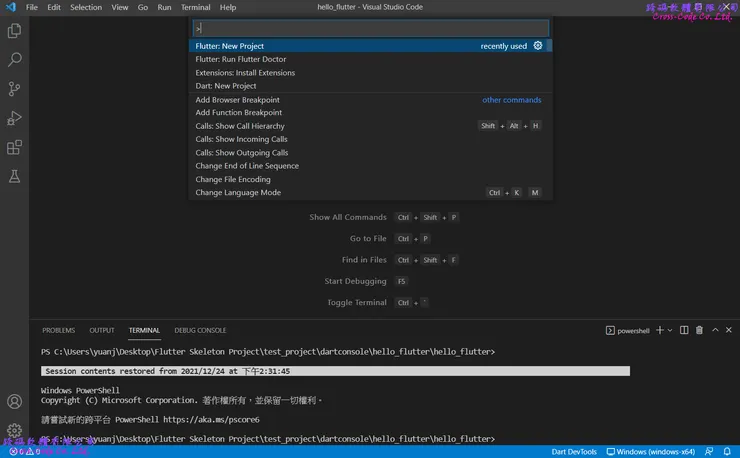Split the terminal pane
This screenshot has width=740, height=458.
[x=684, y=330]
